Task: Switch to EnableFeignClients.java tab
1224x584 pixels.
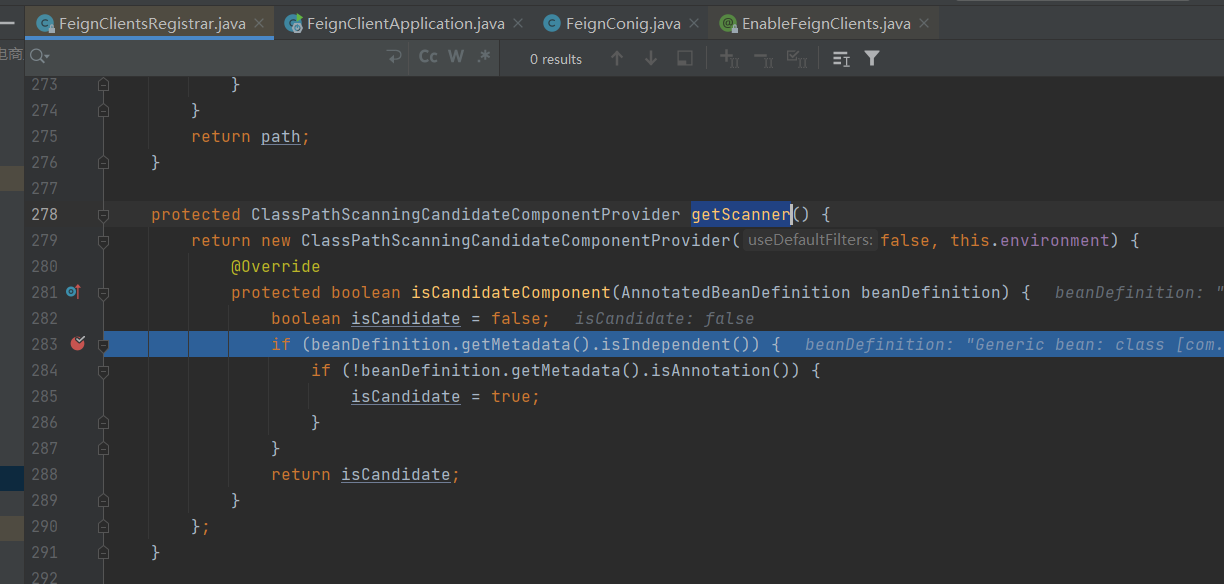Action: pyautogui.click(x=825, y=23)
